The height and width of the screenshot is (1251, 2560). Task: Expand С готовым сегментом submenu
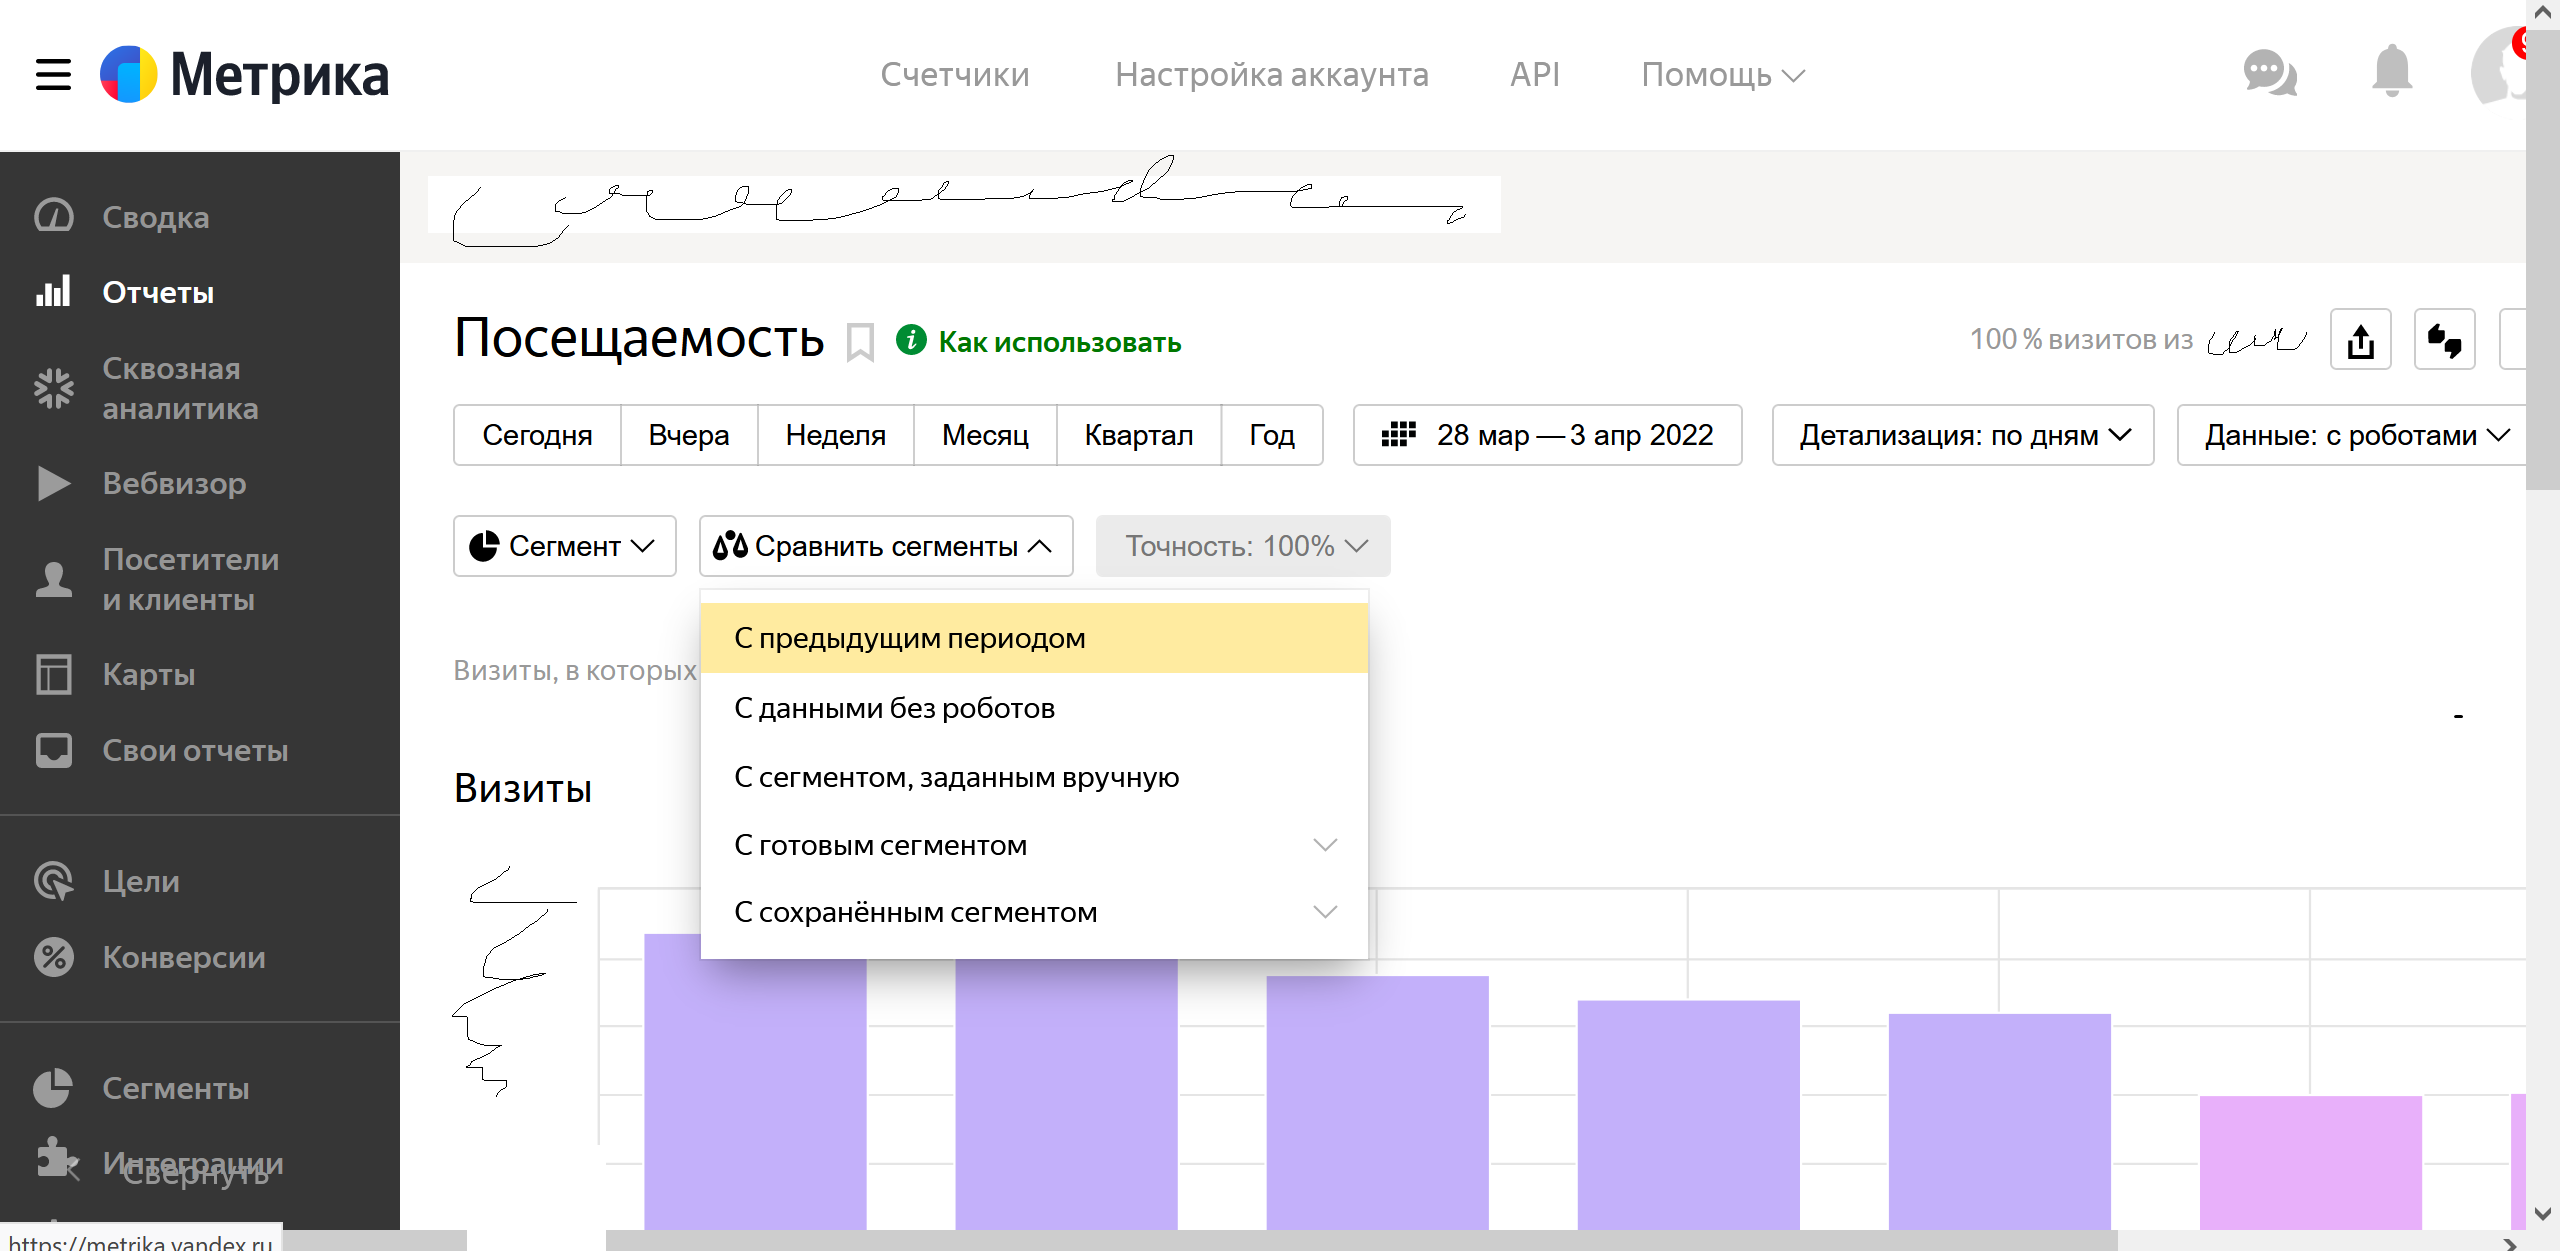tap(1034, 845)
